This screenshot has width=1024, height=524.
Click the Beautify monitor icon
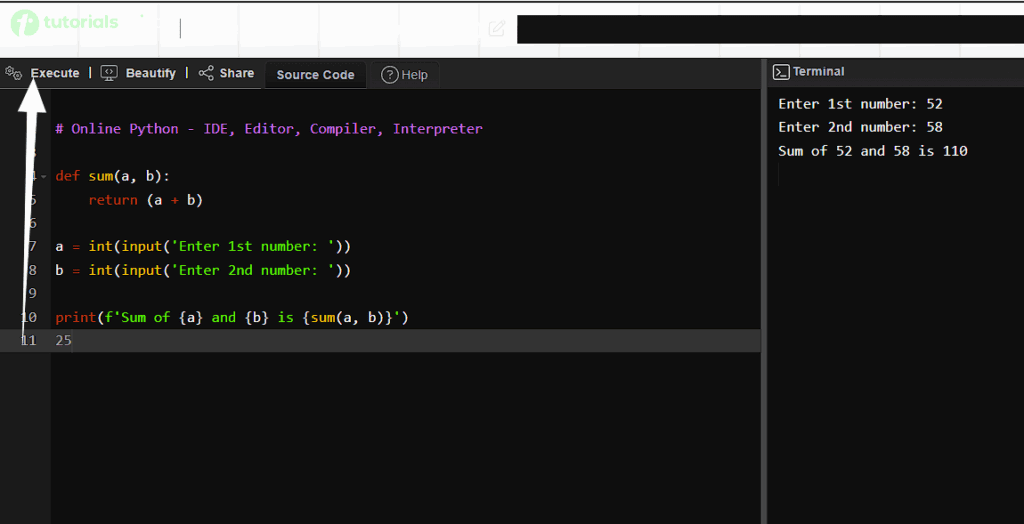(x=109, y=73)
